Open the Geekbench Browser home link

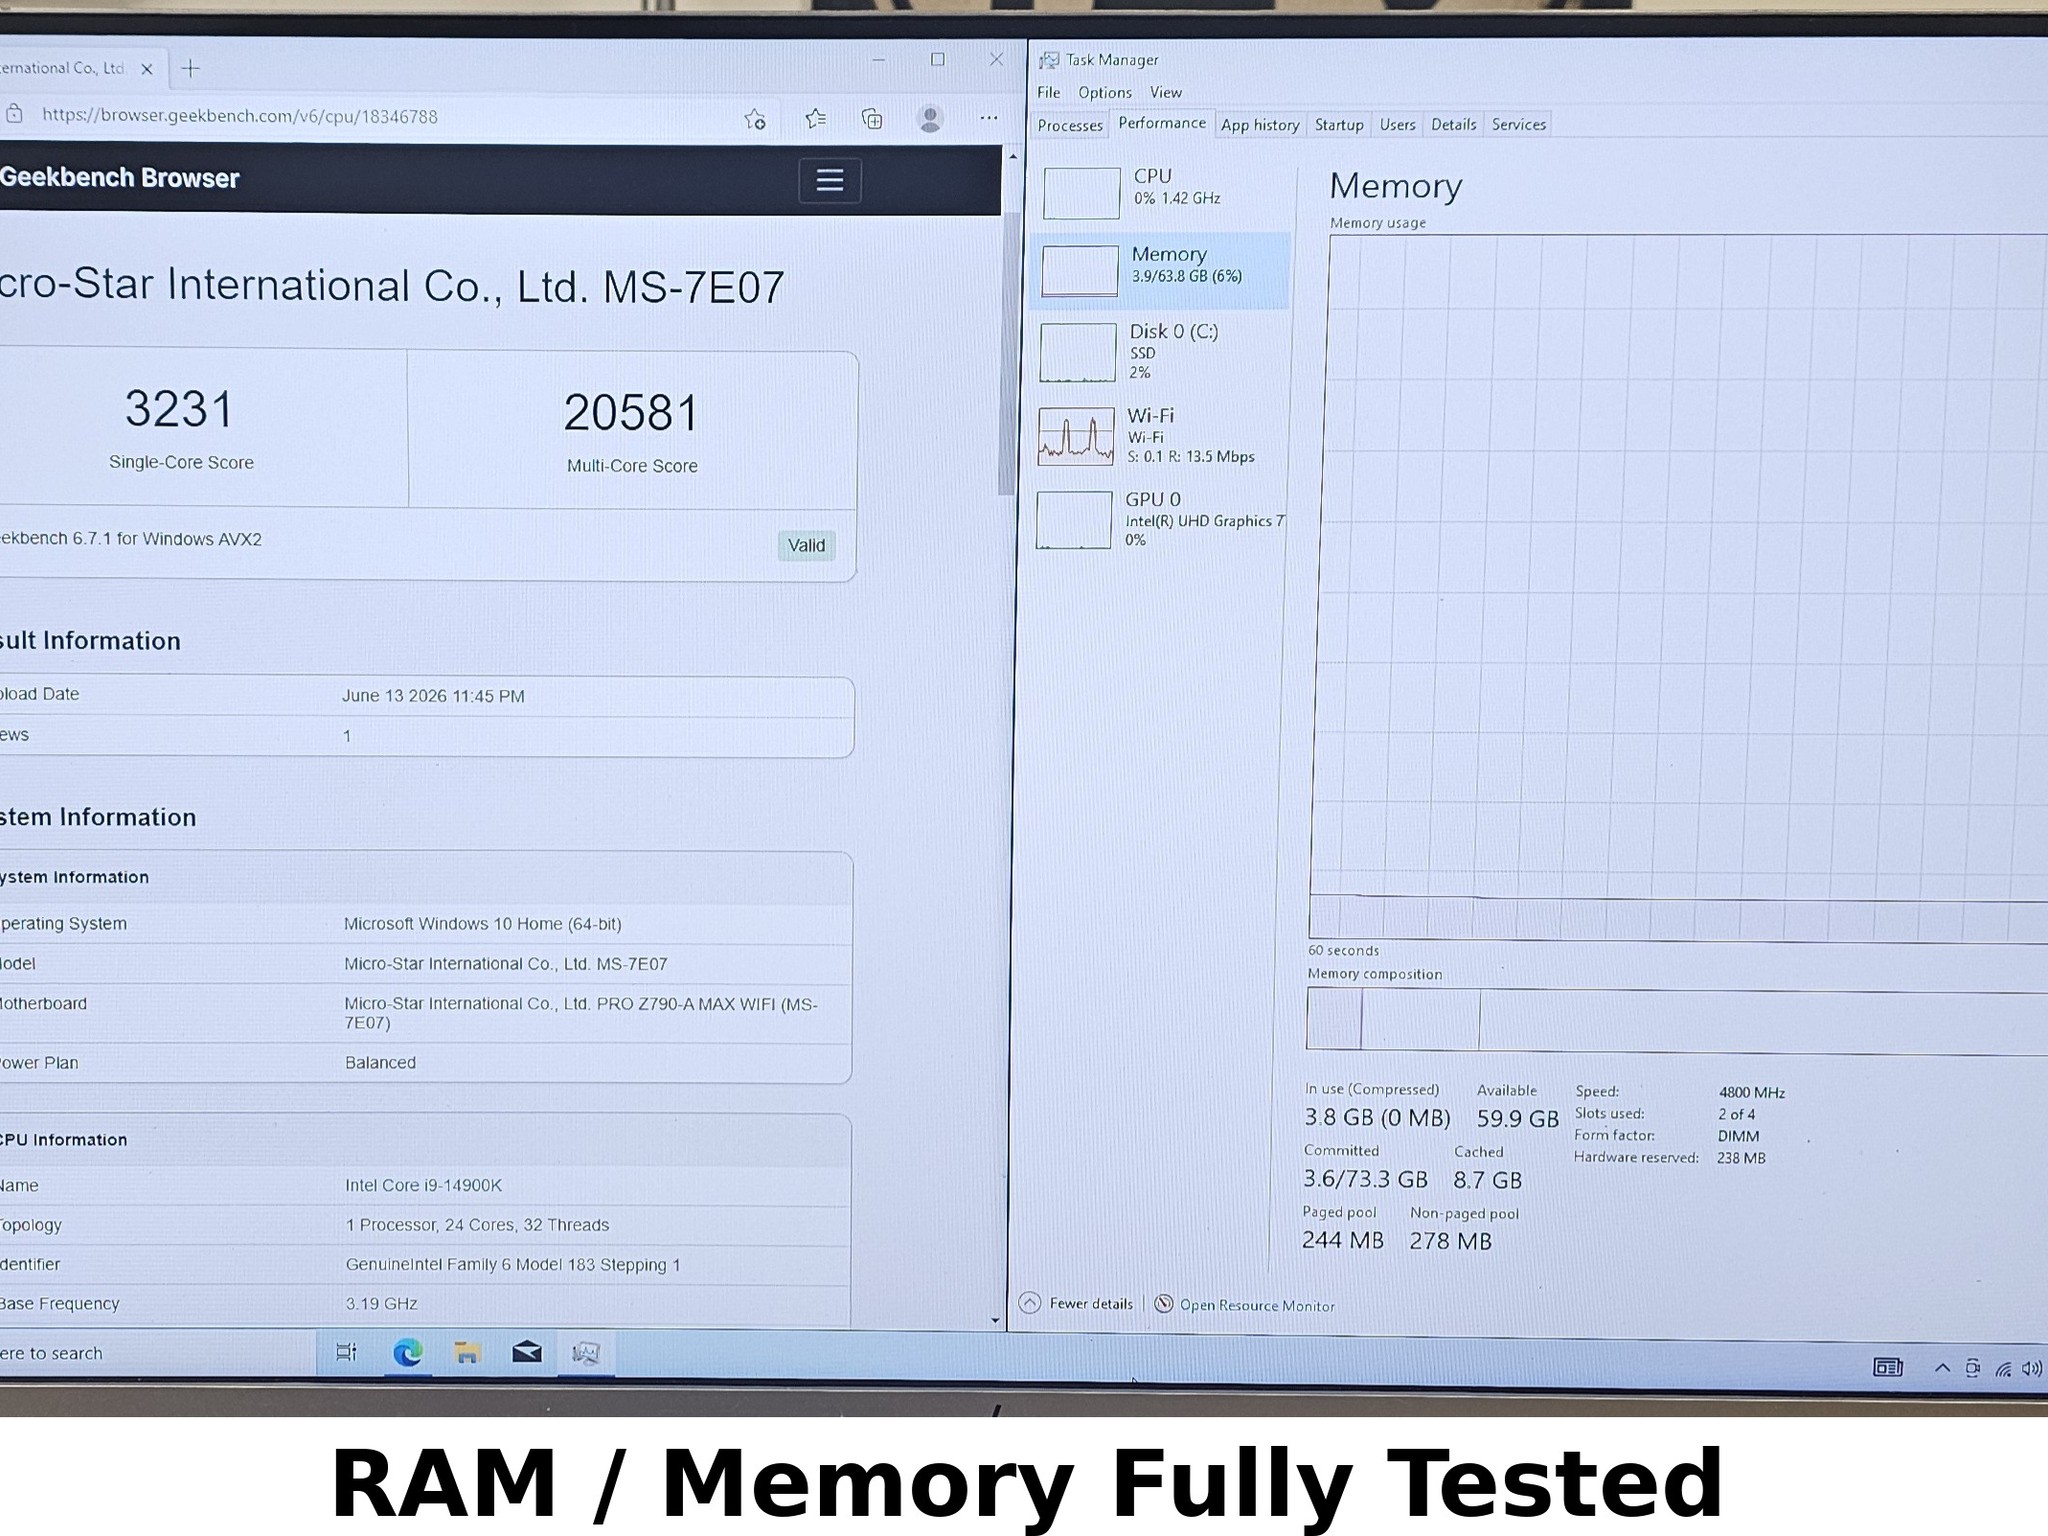click(x=119, y=178)
